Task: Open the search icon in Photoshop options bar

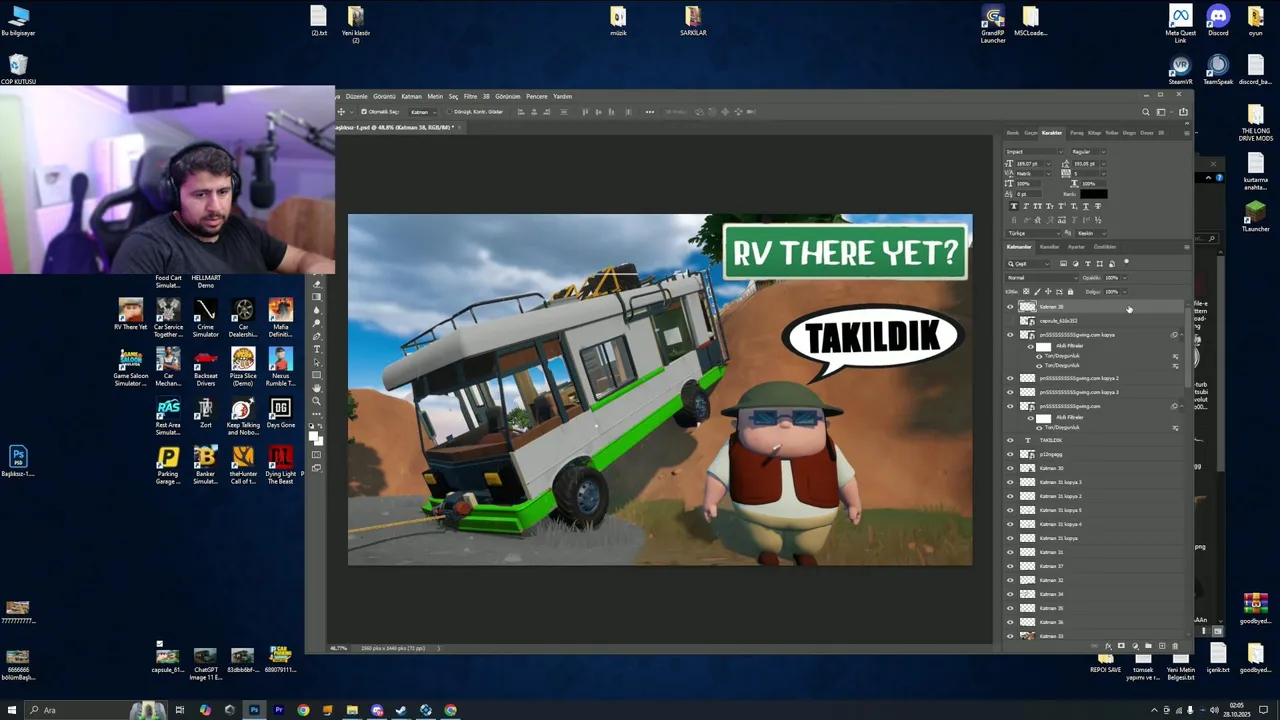Action: pyautogui.click(x=1146, y=112)
